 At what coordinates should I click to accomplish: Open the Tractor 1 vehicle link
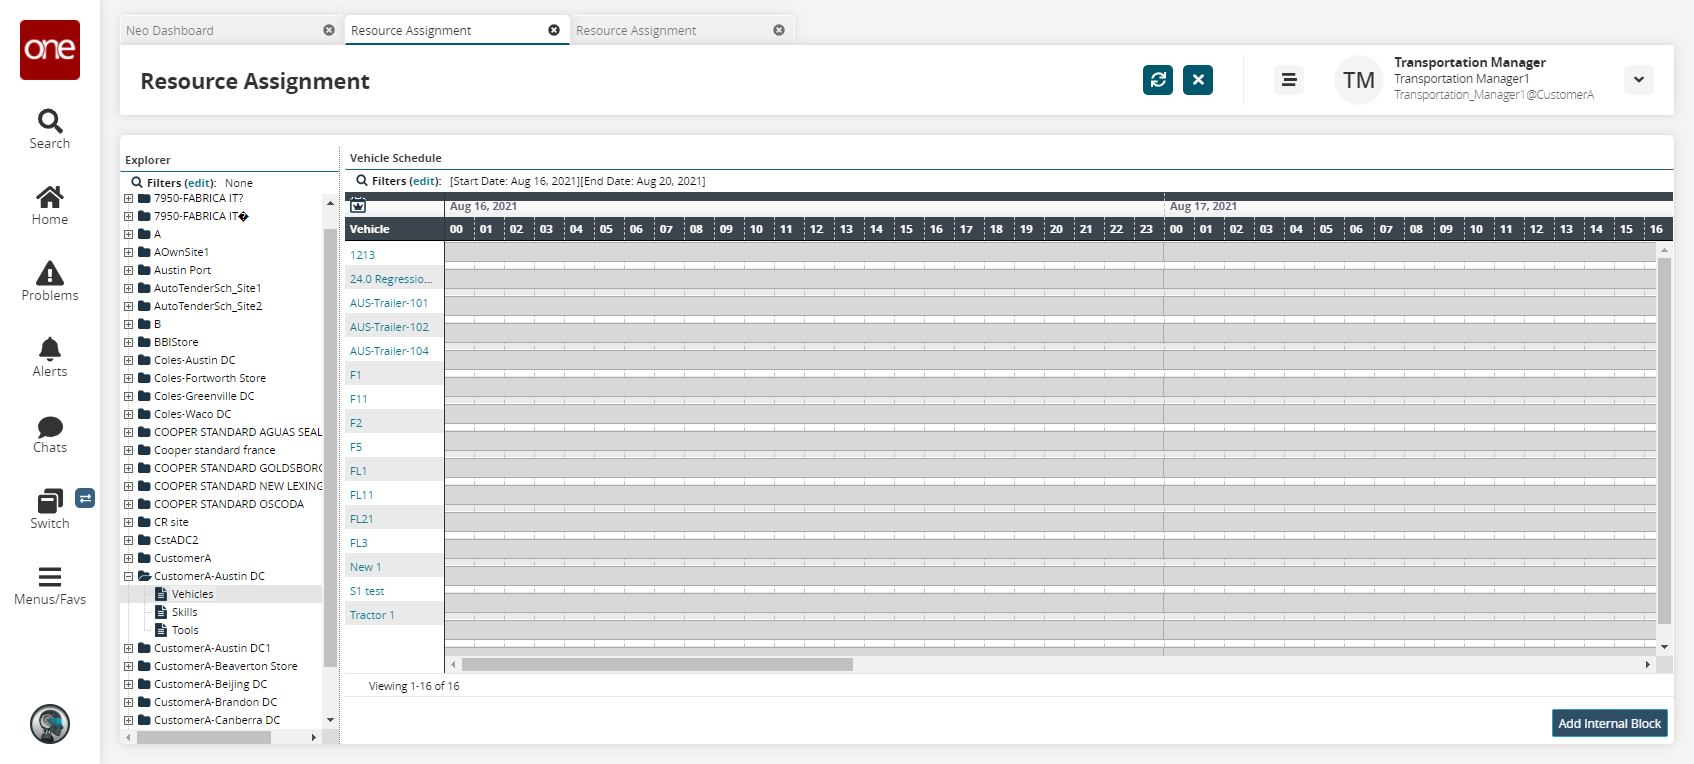(372, 615)
